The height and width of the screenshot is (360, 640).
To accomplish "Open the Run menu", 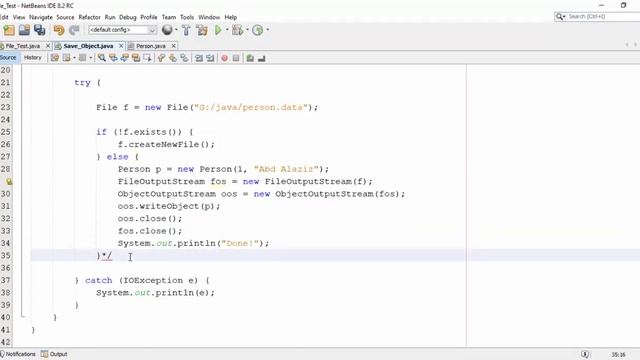I will point(110,17).
